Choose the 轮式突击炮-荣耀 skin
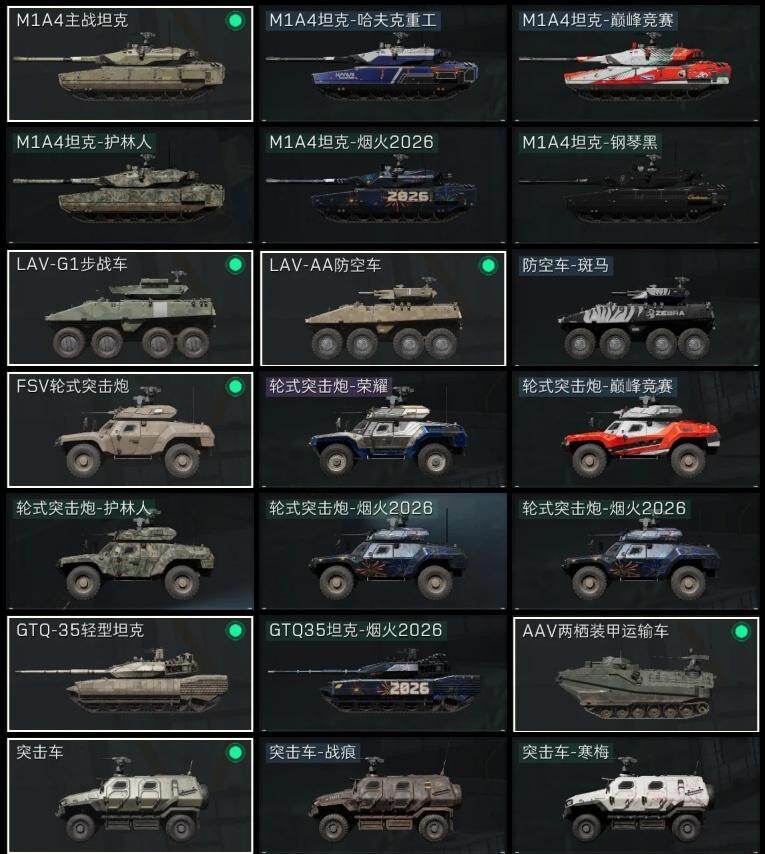The image size is (765, 854). 383,430
